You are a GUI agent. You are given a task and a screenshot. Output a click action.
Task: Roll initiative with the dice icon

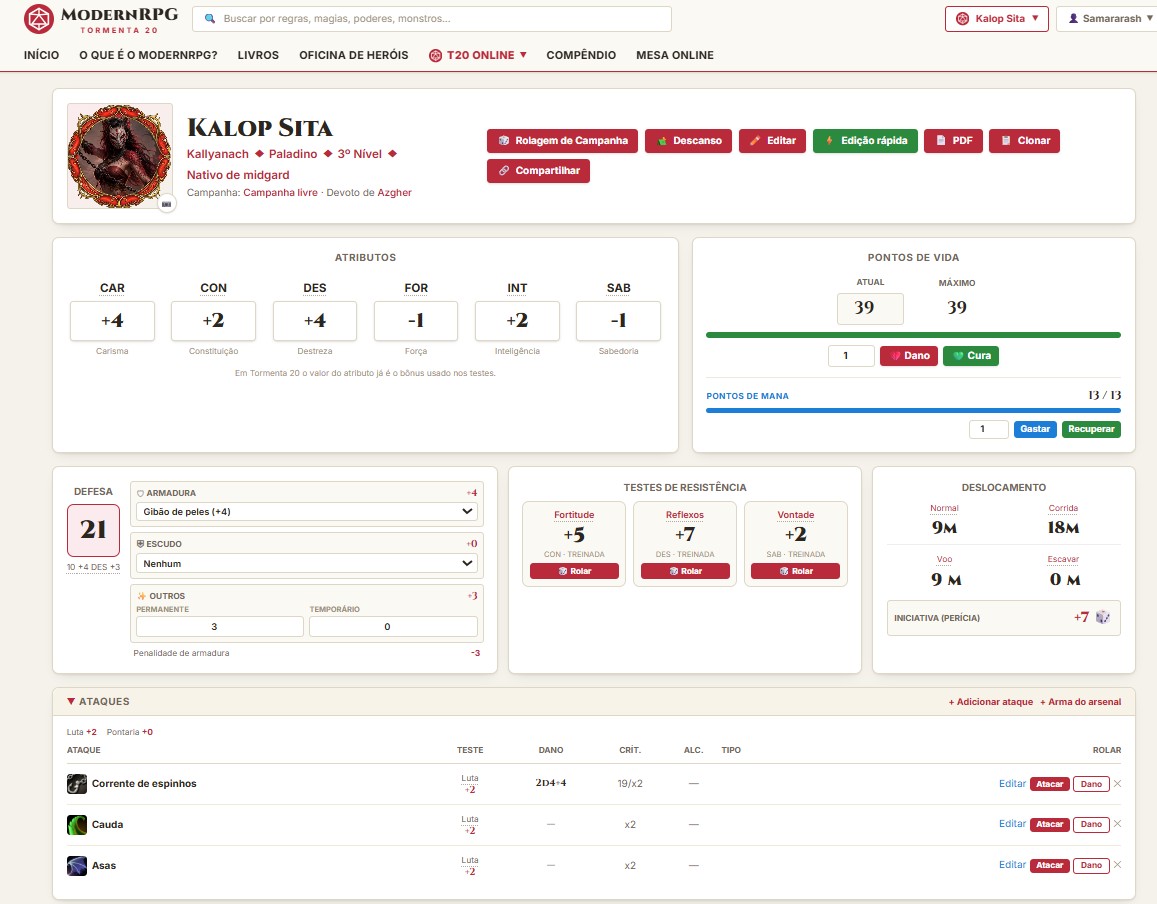pos(1102,617)
